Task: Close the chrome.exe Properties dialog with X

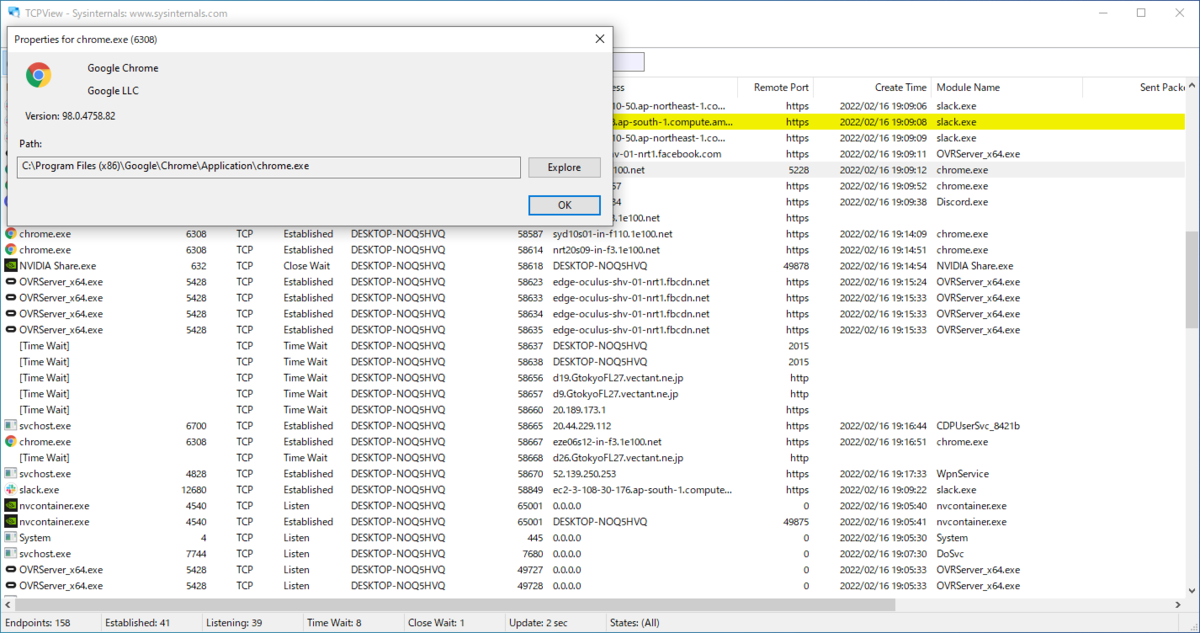Action: (600, 39)
